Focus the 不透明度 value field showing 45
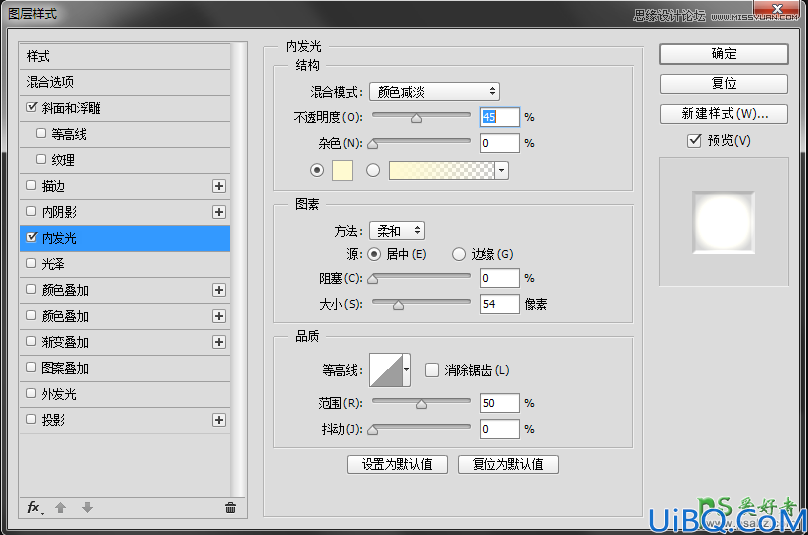This screenshot has height=535, width=808. [499, 117]
